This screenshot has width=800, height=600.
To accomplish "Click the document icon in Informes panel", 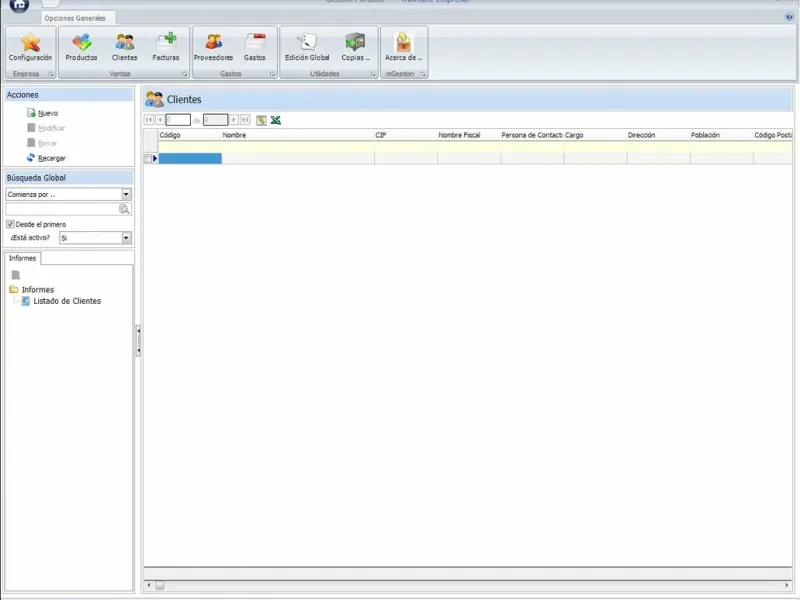I will tap(16, 275).
